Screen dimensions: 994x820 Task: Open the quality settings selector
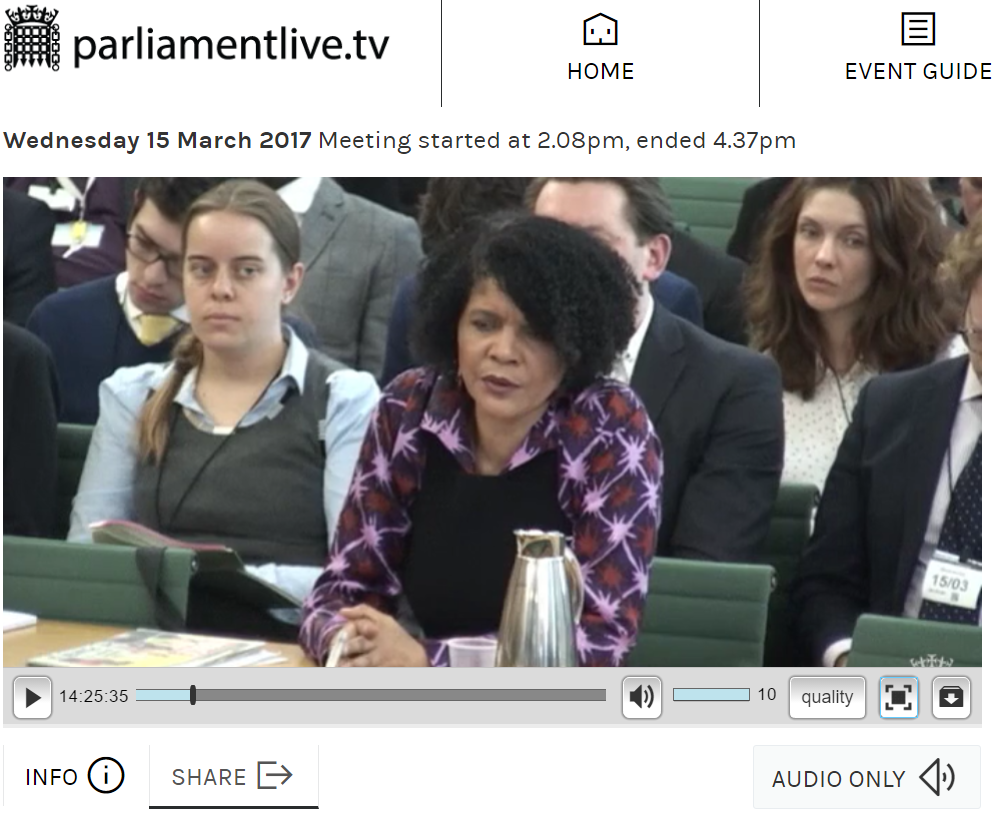point(827,697)
